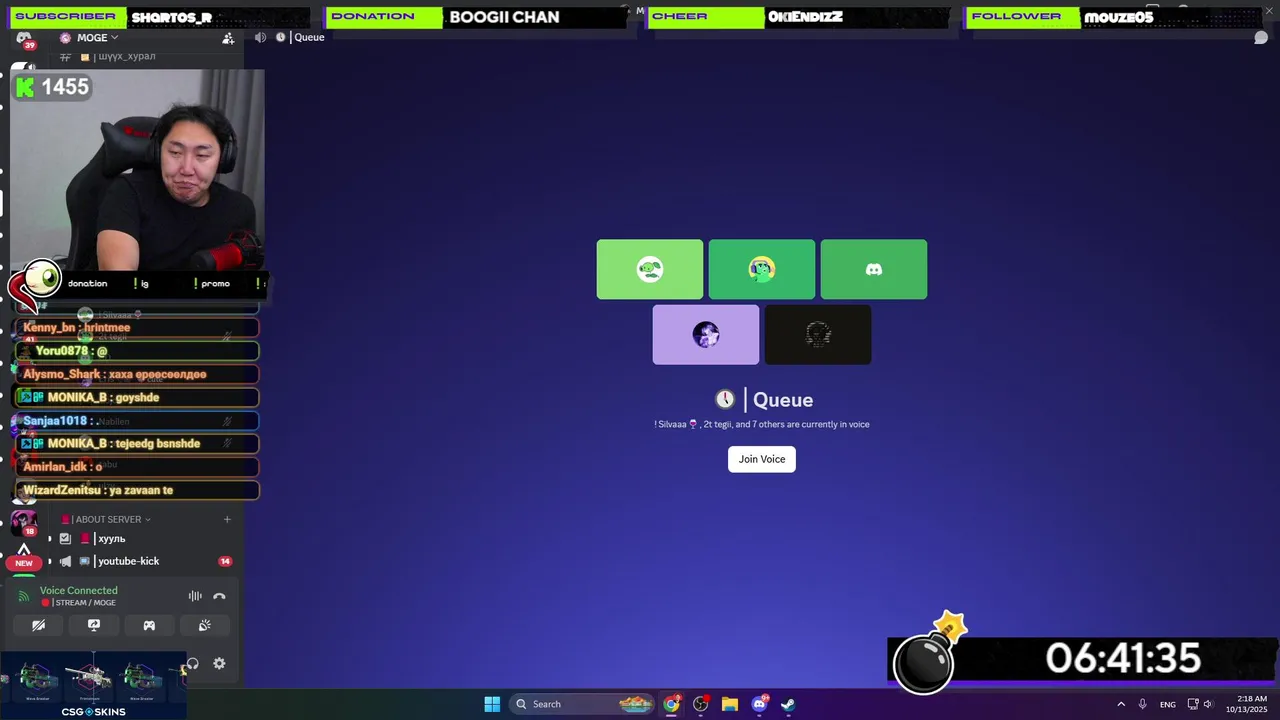Open the volume tray icon
The width and height of the screenshot is (1280, 720).
[x=1208, y=704]
